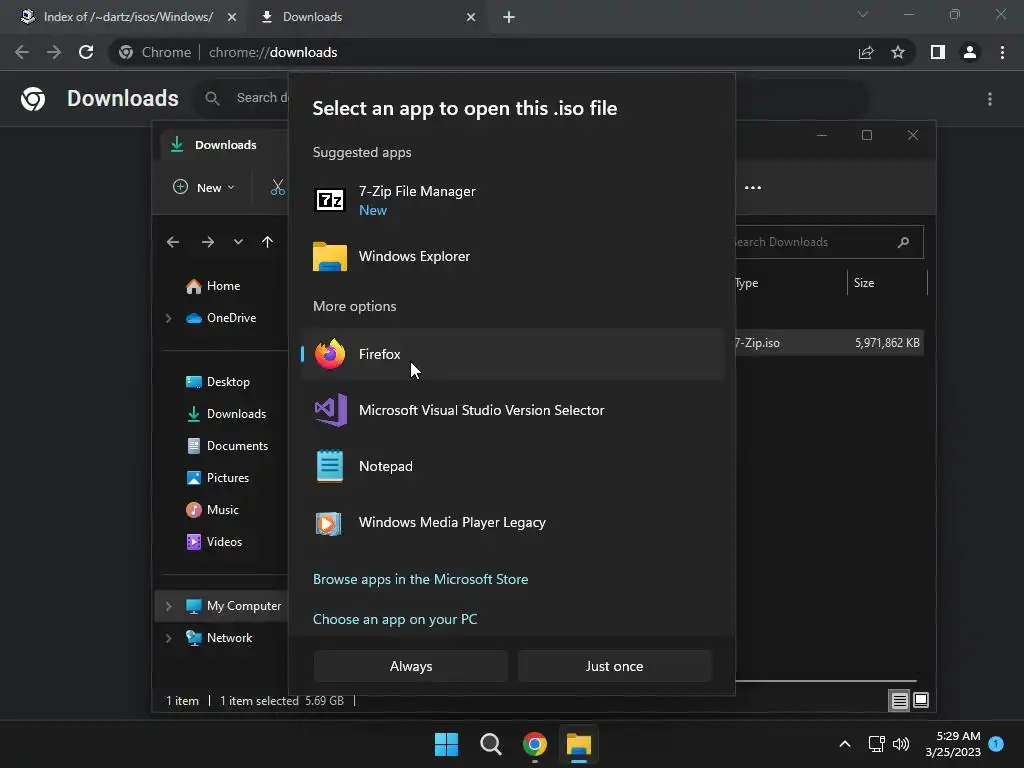Show hidden system tray icons
The image size is (1024, 768).
[844, 744]
